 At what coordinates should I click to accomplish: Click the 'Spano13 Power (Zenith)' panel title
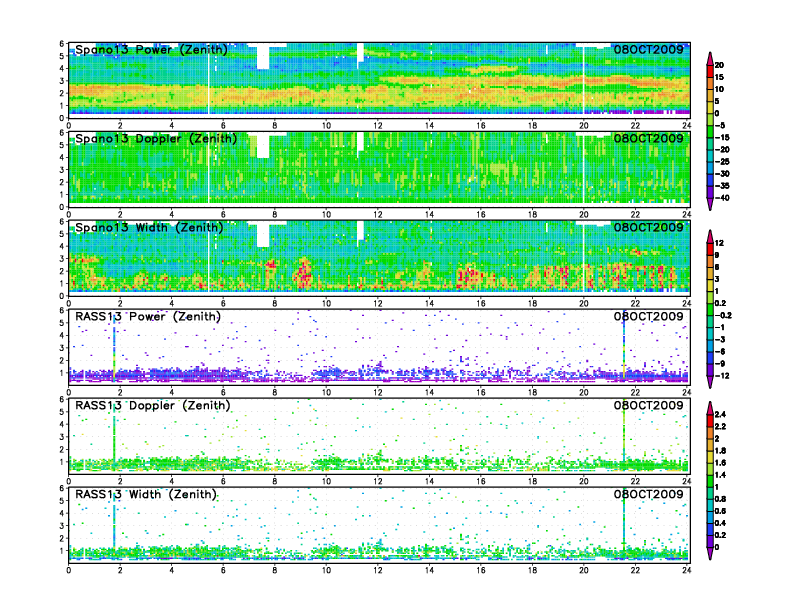[152, 50]
